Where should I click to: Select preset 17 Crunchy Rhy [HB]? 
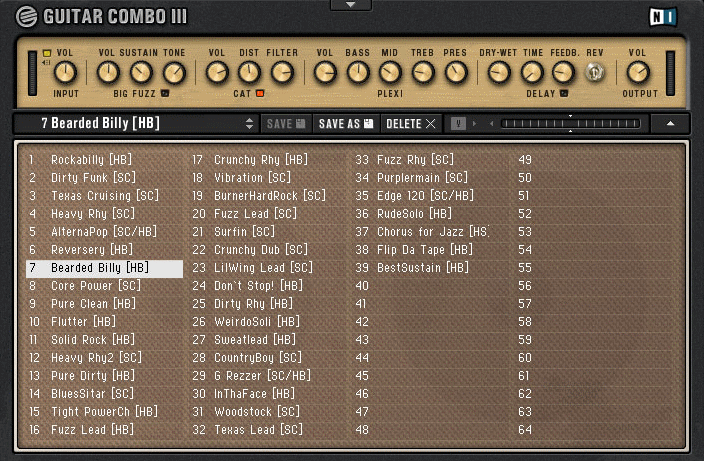(x=268, y=159)
